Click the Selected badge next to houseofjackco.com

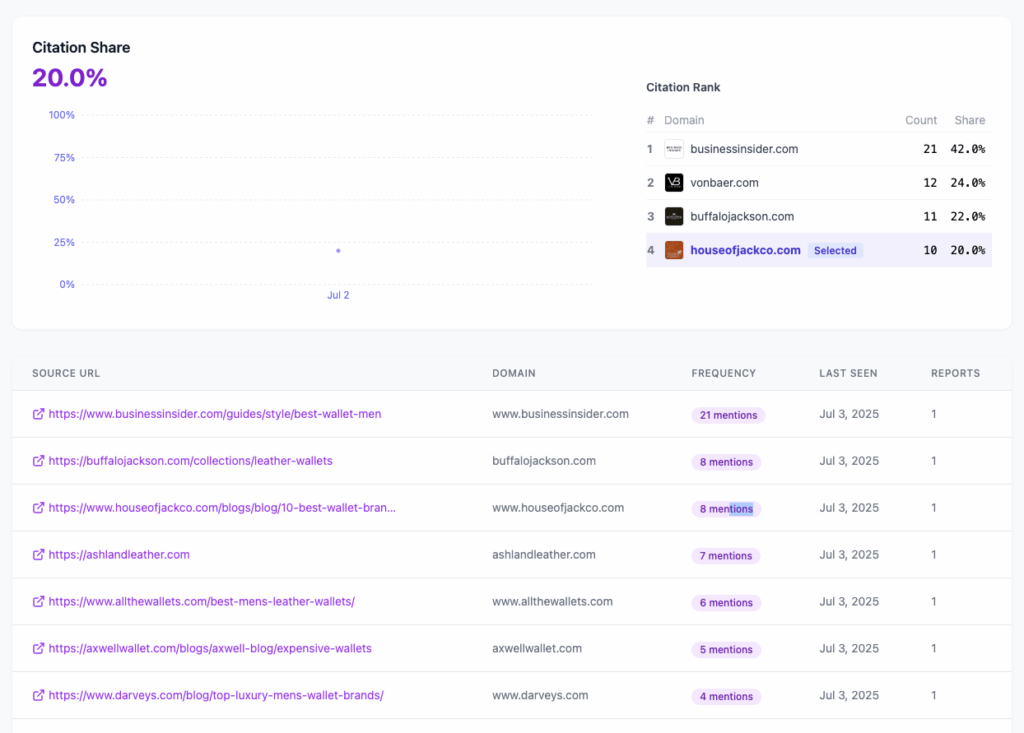coord(835,251)
